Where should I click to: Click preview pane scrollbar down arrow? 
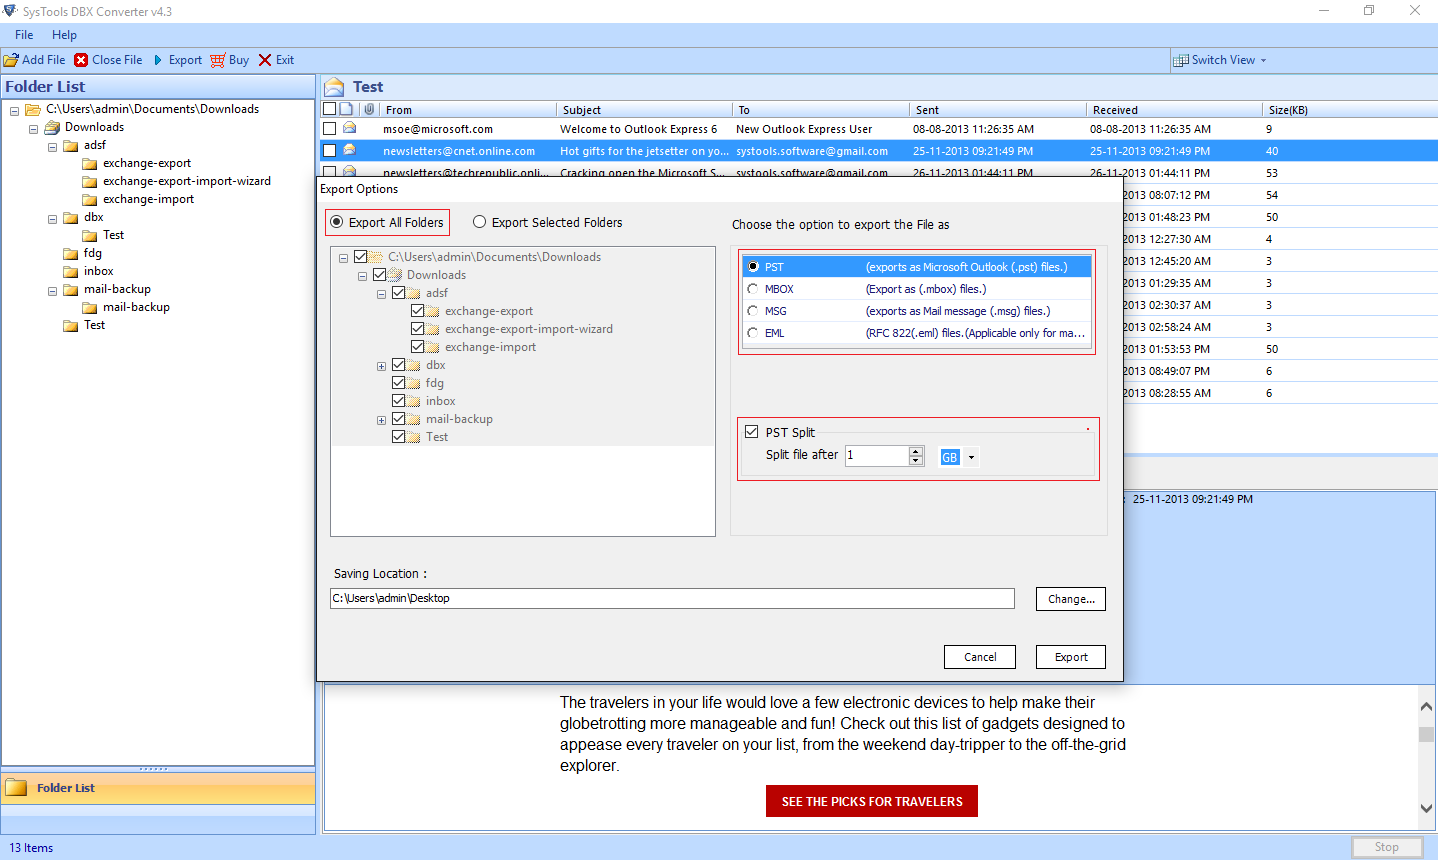point(1427,808)
